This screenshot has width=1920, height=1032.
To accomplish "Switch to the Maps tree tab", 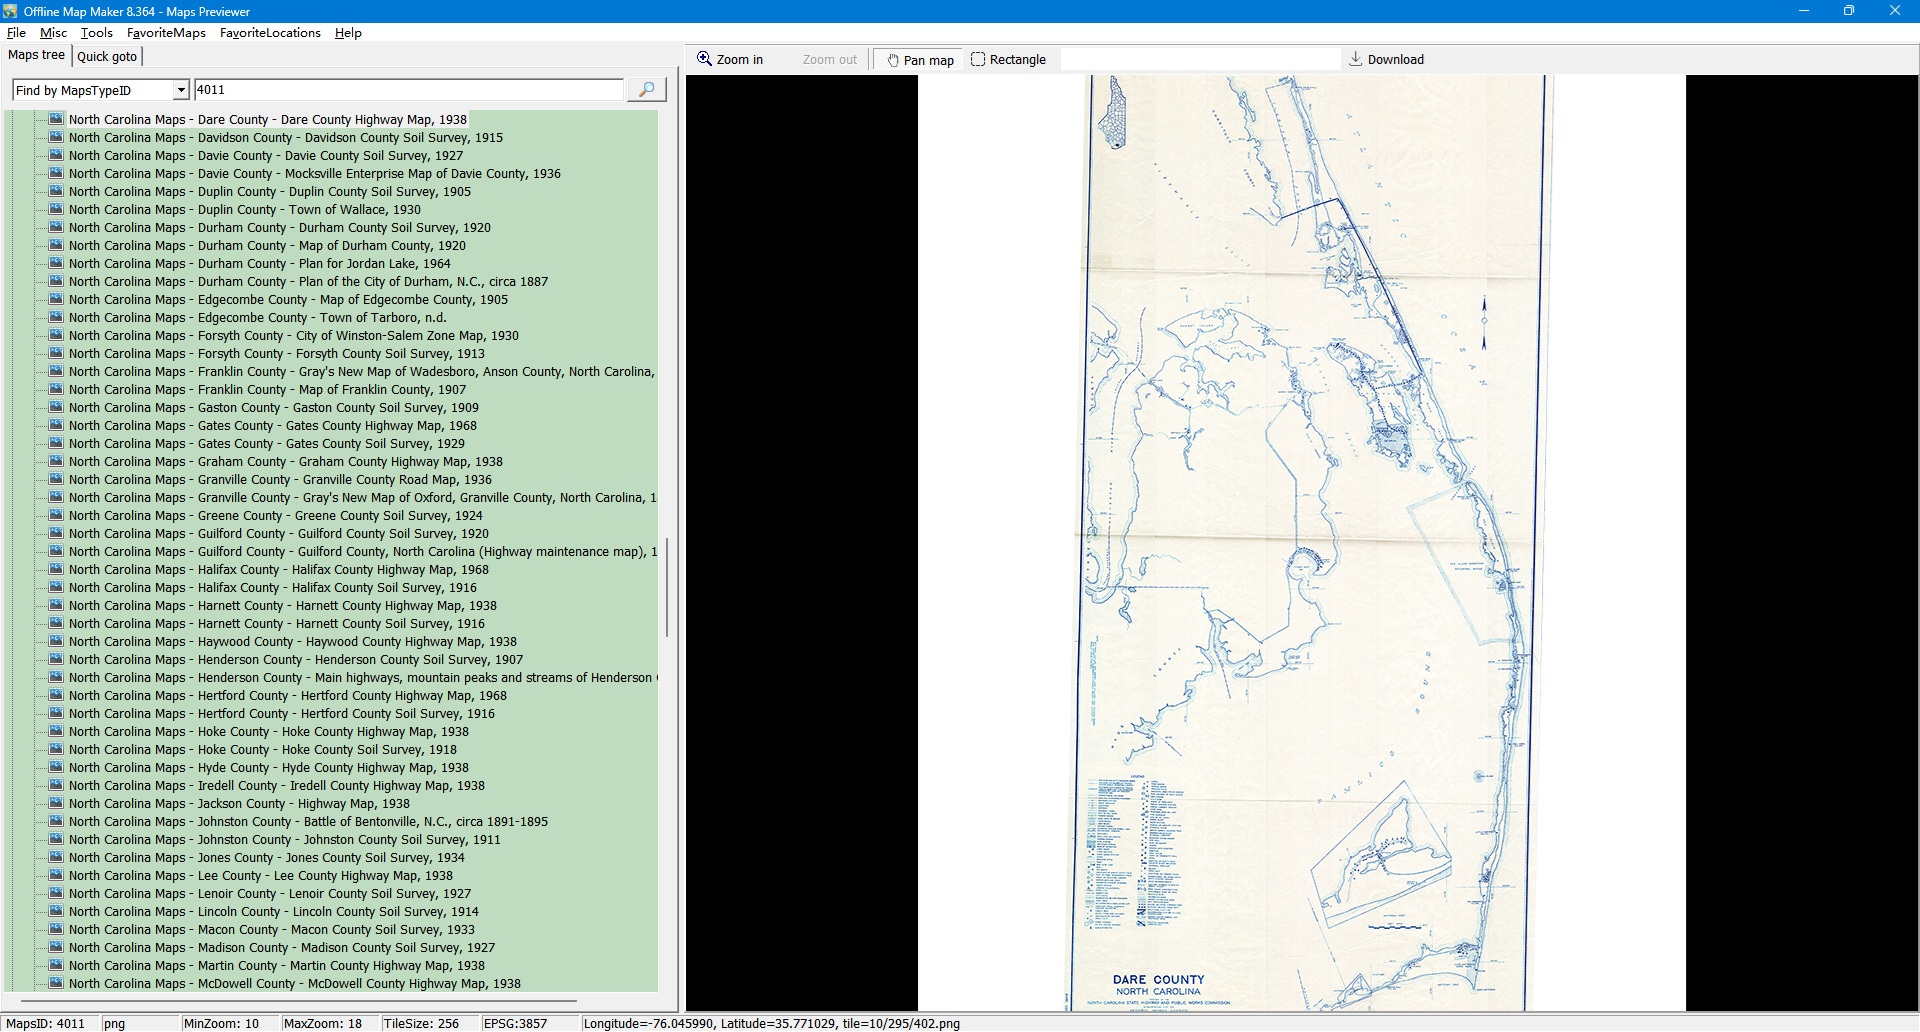I will coord(37,56).
